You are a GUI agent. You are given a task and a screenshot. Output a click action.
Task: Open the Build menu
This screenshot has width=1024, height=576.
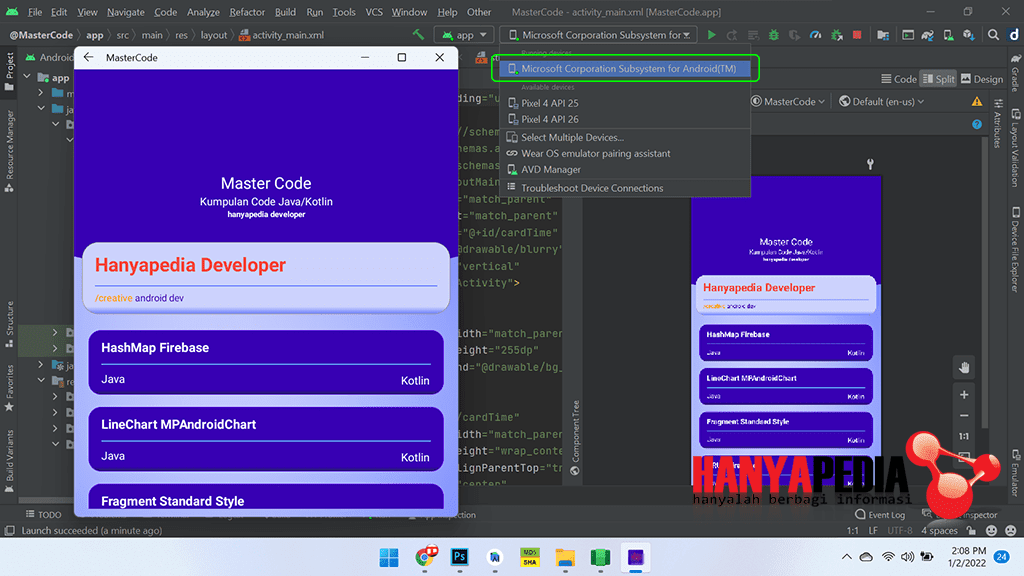click(285, 12)
